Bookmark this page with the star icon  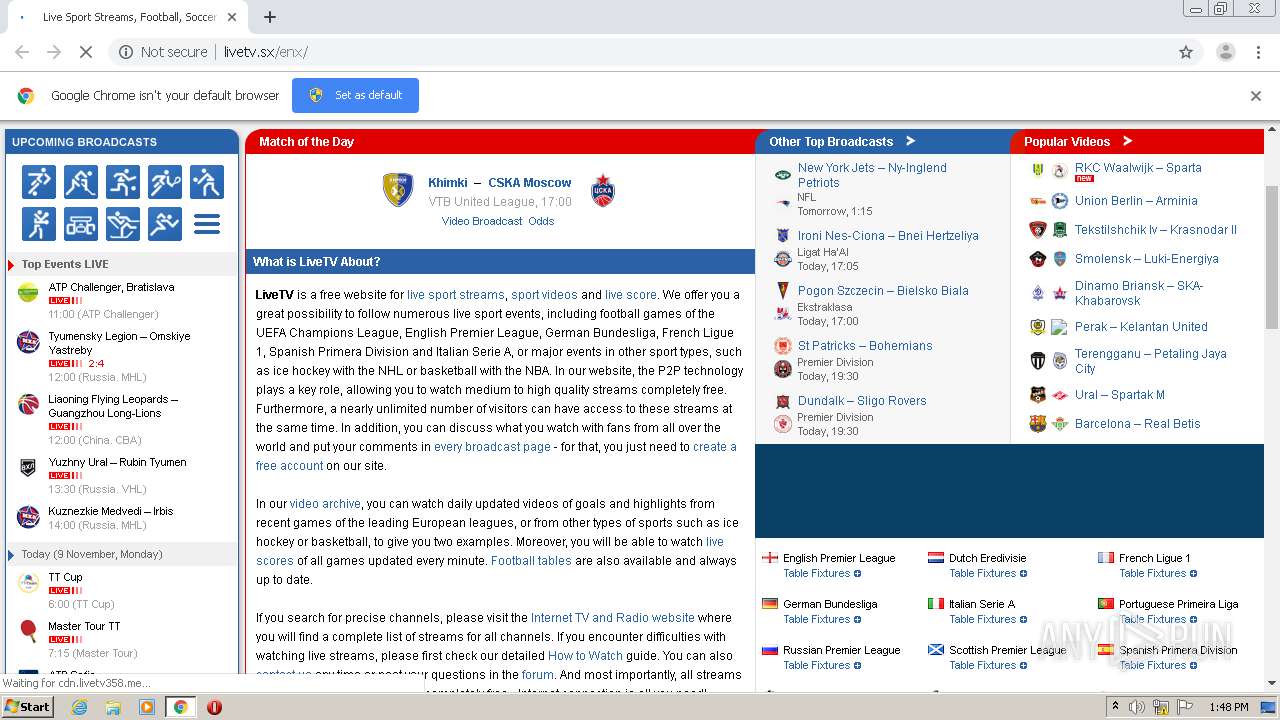coord(1186,52)
